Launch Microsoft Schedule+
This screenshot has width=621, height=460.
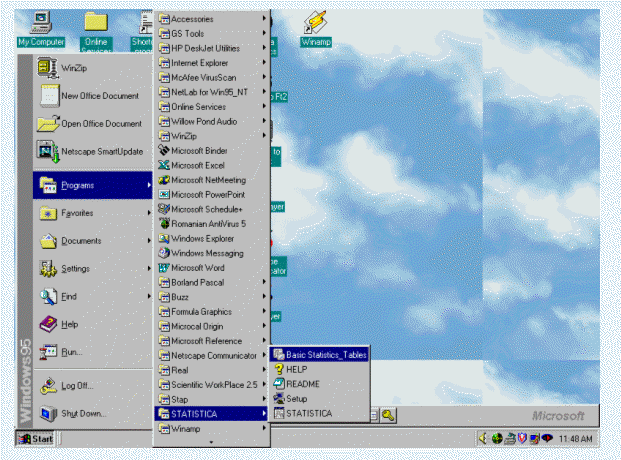pos(212,209)
